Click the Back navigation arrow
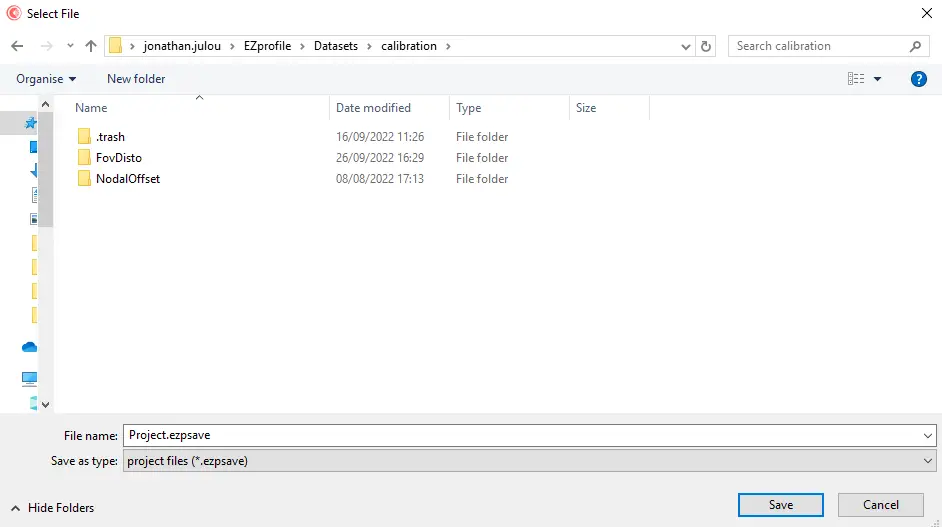Screen dimensions: 942x527 point(17,46)
